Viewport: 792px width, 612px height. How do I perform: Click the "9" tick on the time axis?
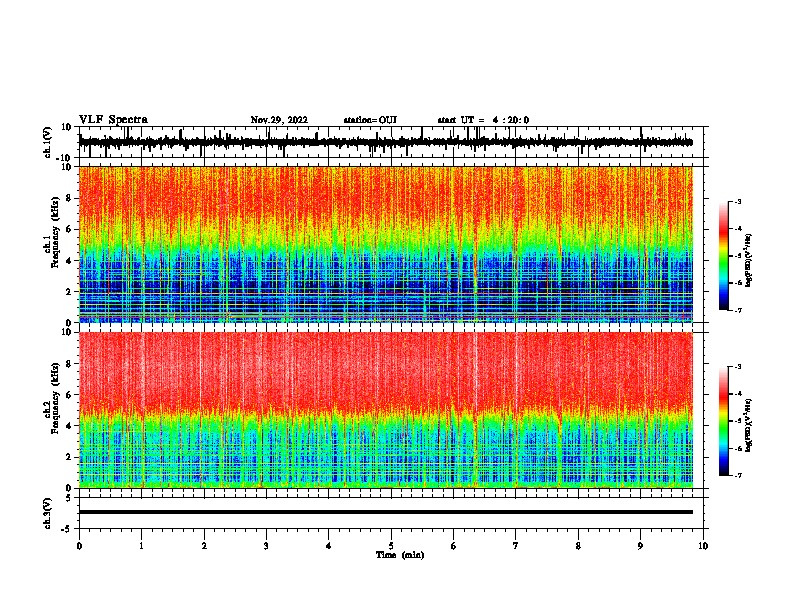[x=640, y=546]
